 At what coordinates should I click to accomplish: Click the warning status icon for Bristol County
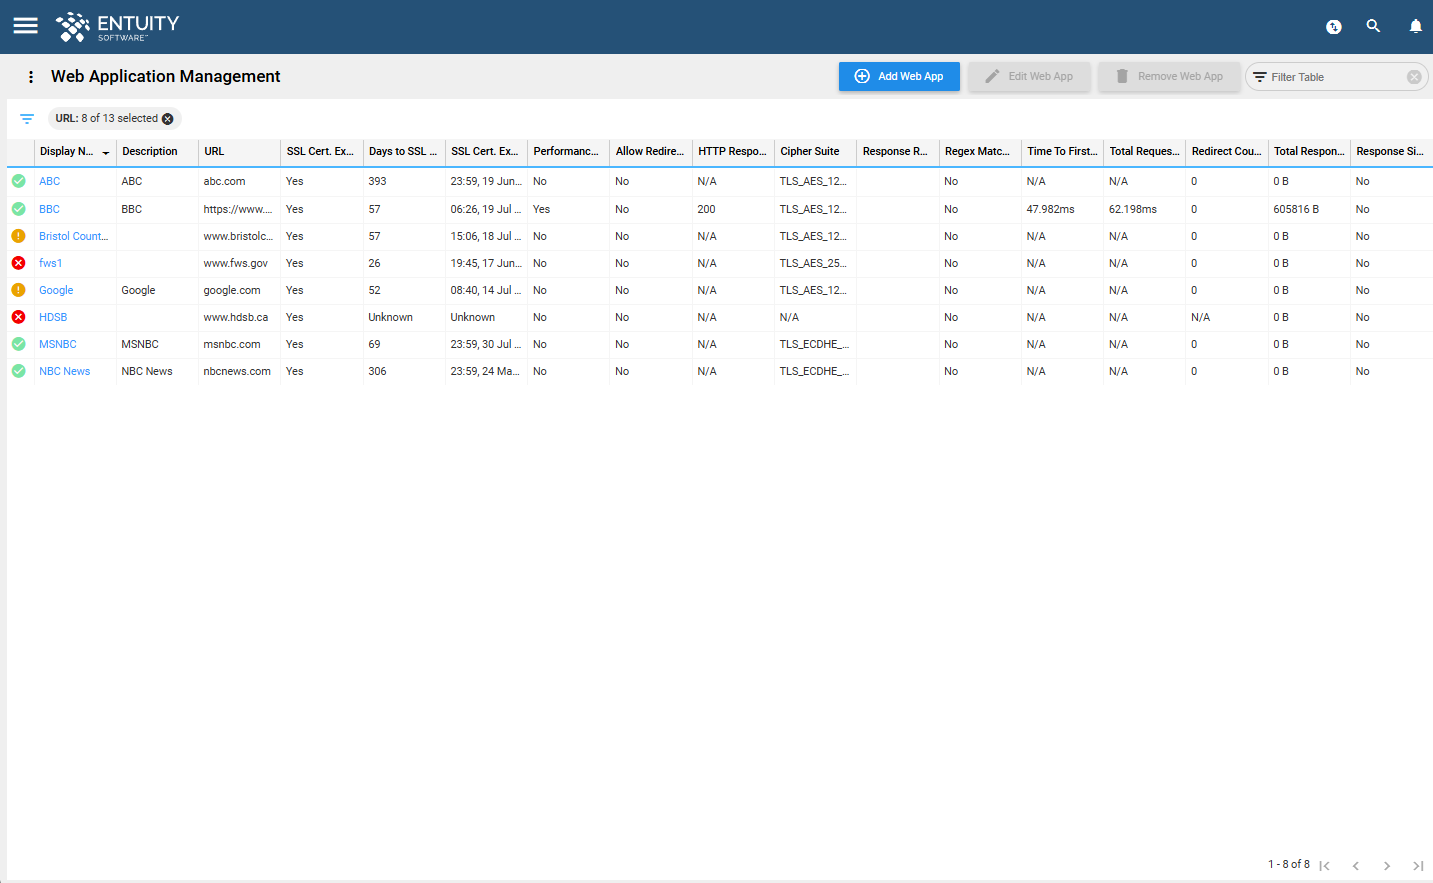18,236
